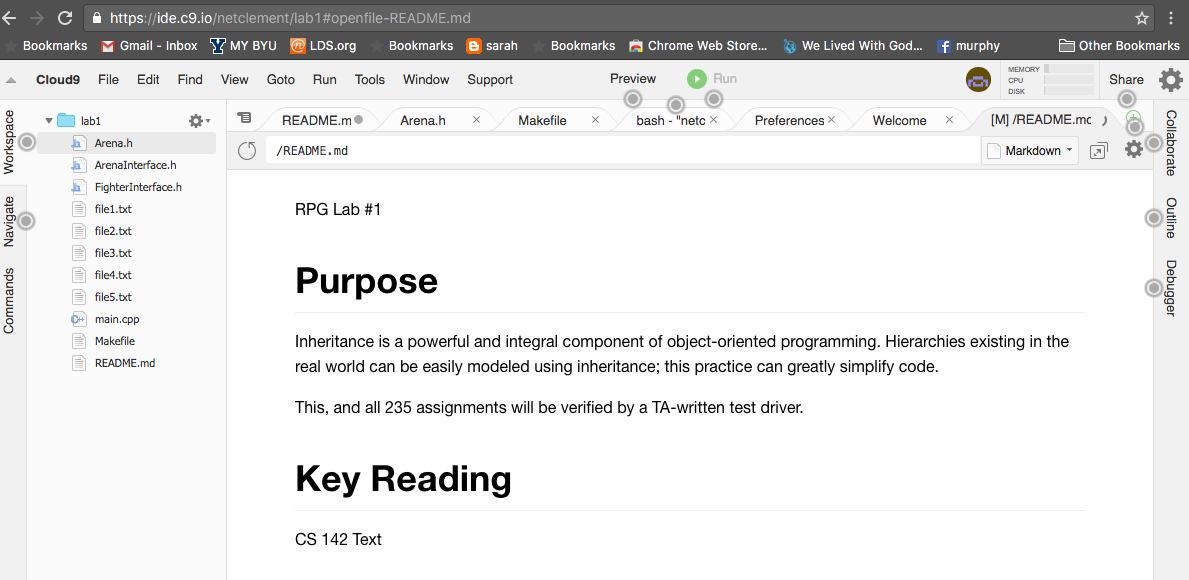Image resolution: width=1189 pixels, height=580 pixels.
Task: Close the Preferences tab
Action: click(831, 120)
